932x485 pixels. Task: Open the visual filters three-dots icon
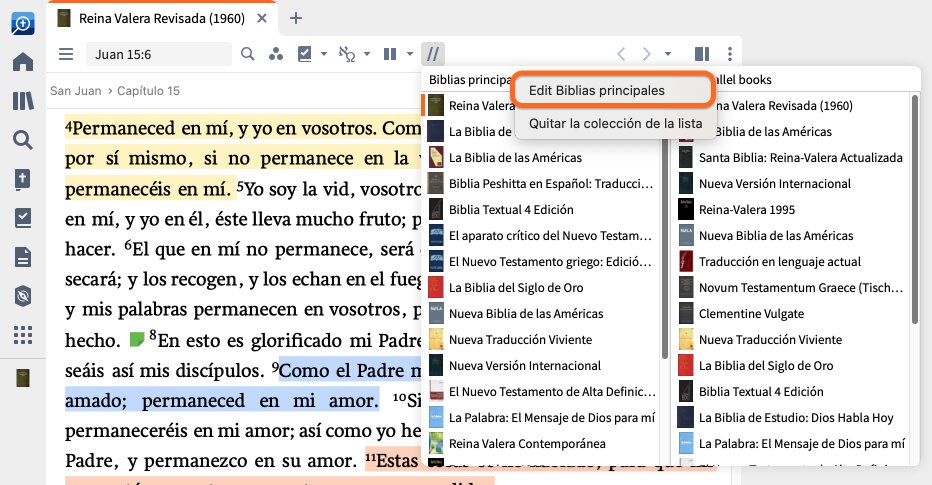pyautogui.click(x=275, y=54)
